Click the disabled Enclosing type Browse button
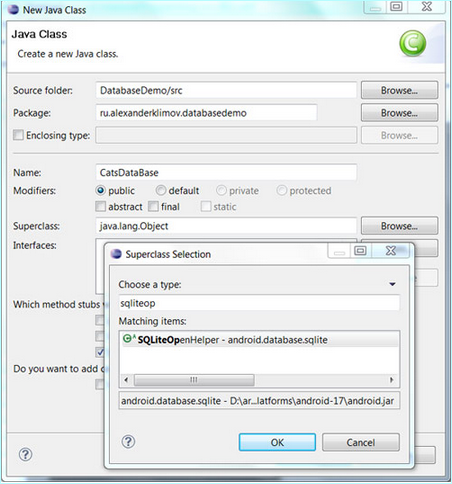The height and width of the screenshot is (484, 452). [399, 135]
